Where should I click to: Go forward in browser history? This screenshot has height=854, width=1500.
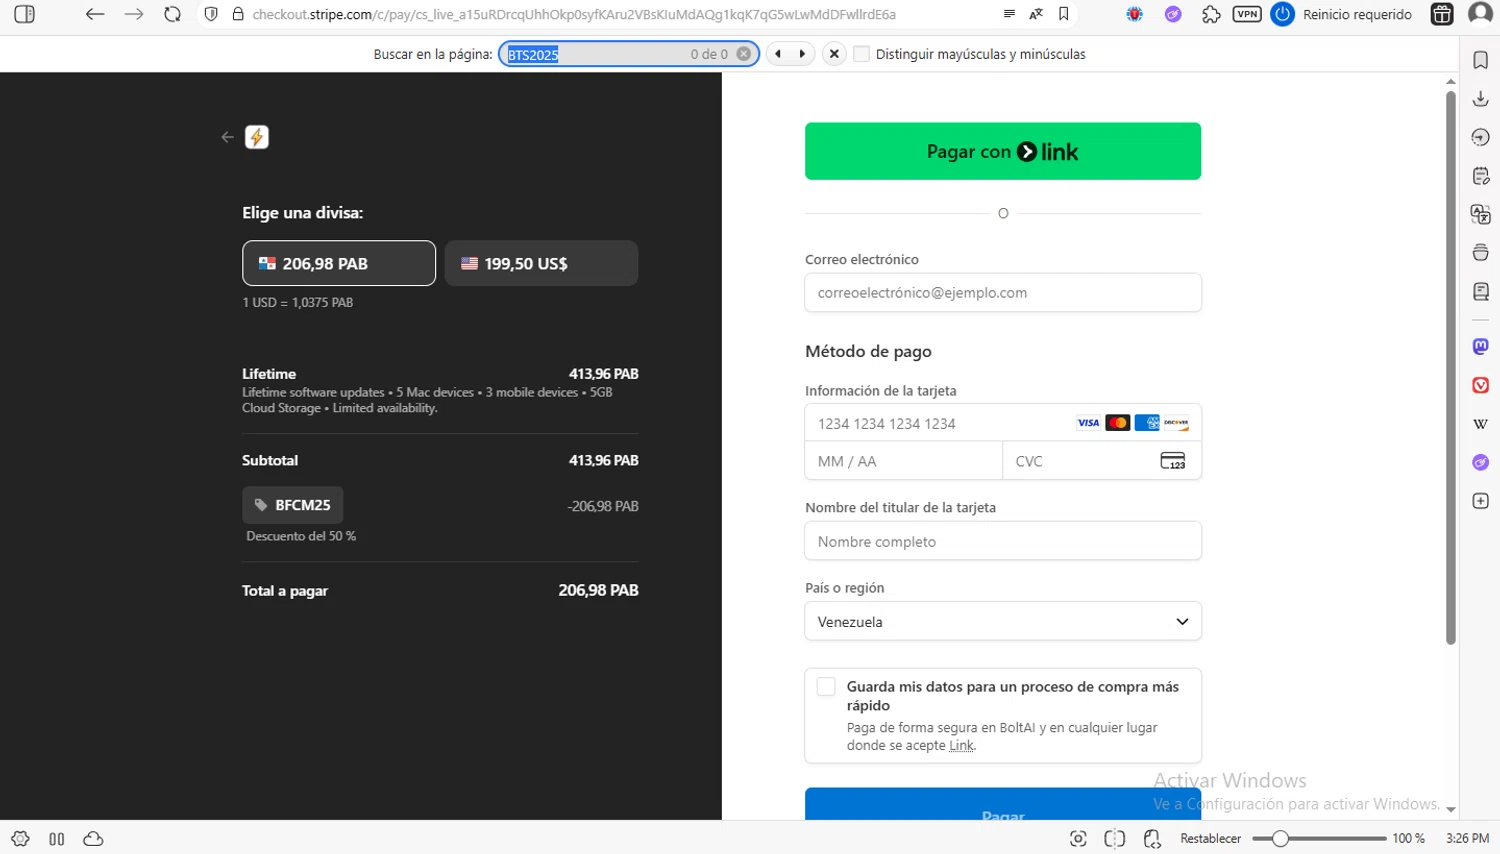(134, 14)
